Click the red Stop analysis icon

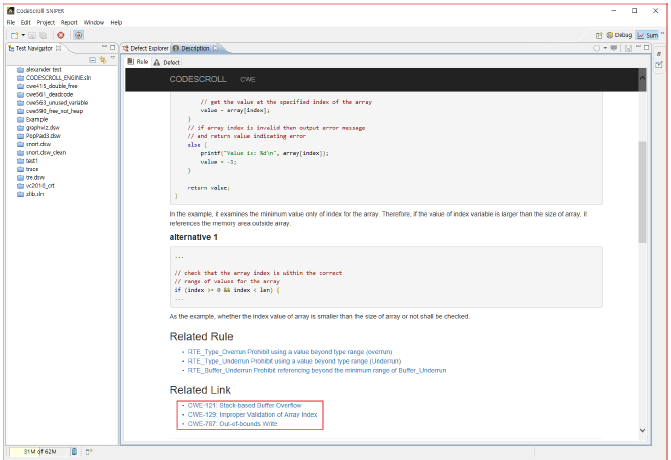coord(61,36)
